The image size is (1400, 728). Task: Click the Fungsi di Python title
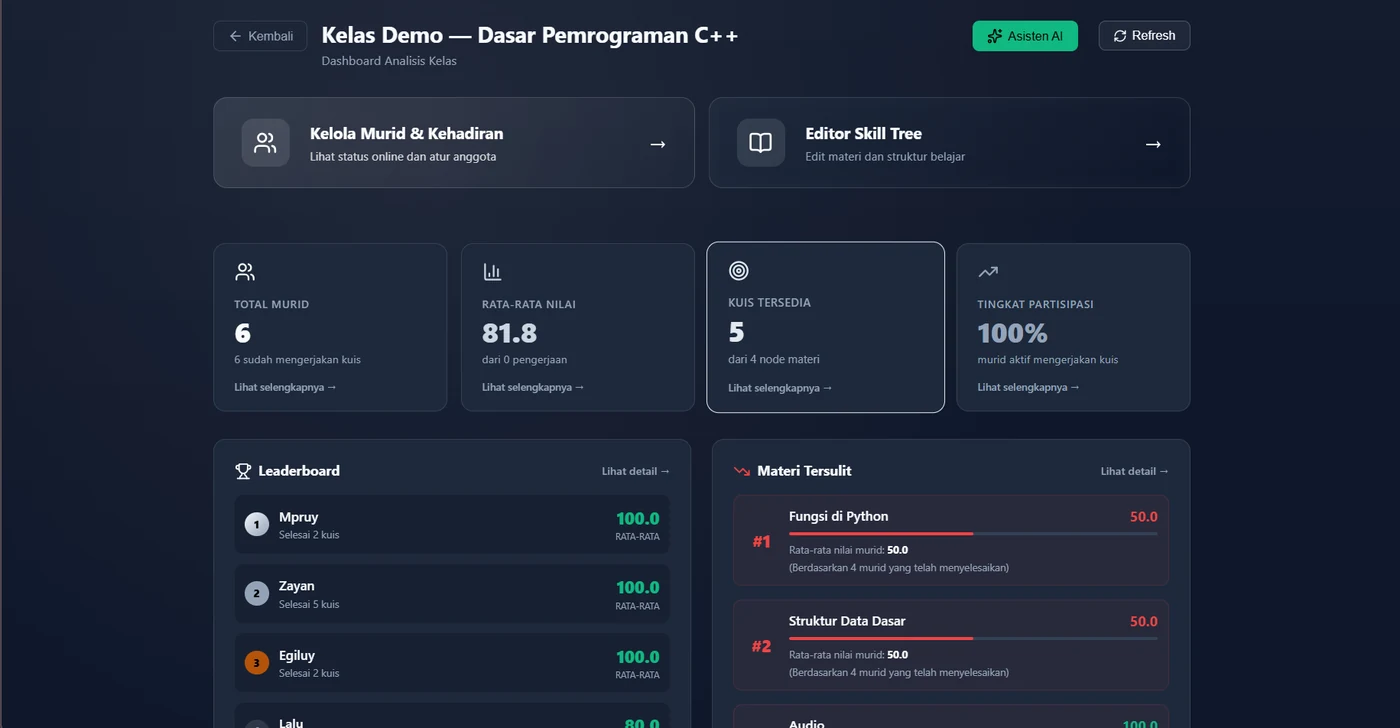click(838, 517)
